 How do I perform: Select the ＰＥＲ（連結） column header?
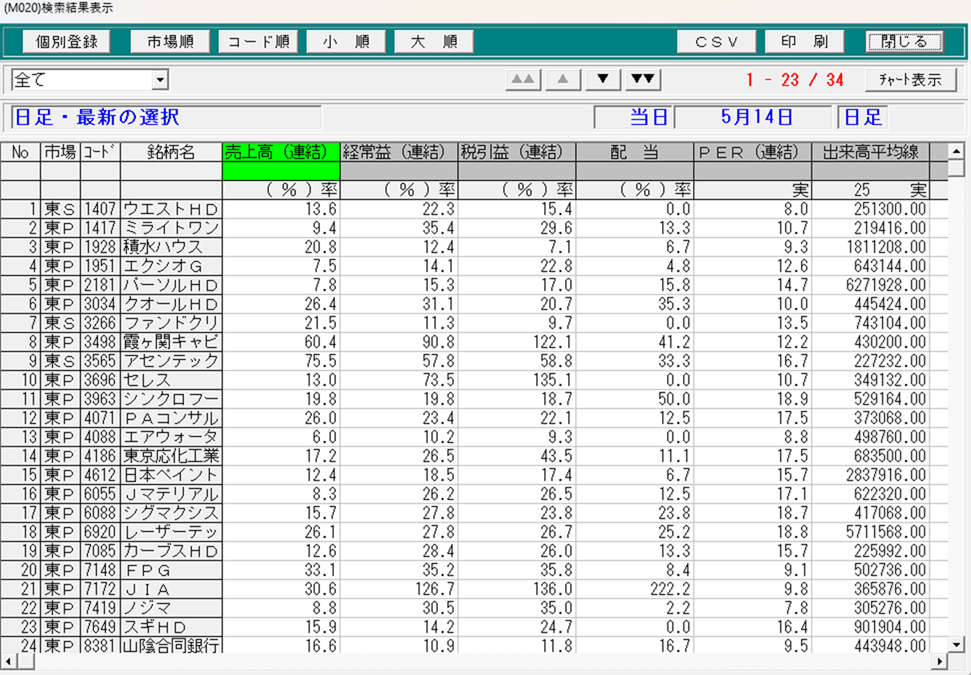click(752, 152)
